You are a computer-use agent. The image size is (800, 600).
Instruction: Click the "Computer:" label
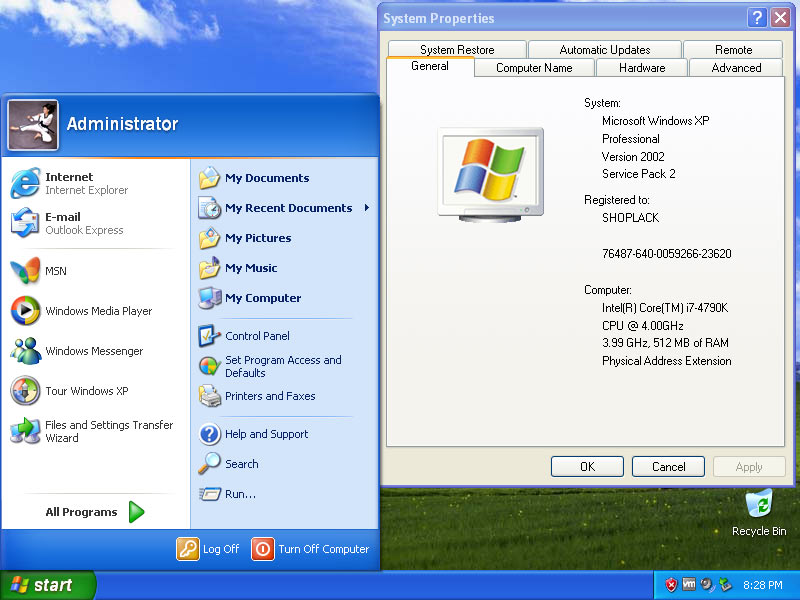click(x=608, y=290)
